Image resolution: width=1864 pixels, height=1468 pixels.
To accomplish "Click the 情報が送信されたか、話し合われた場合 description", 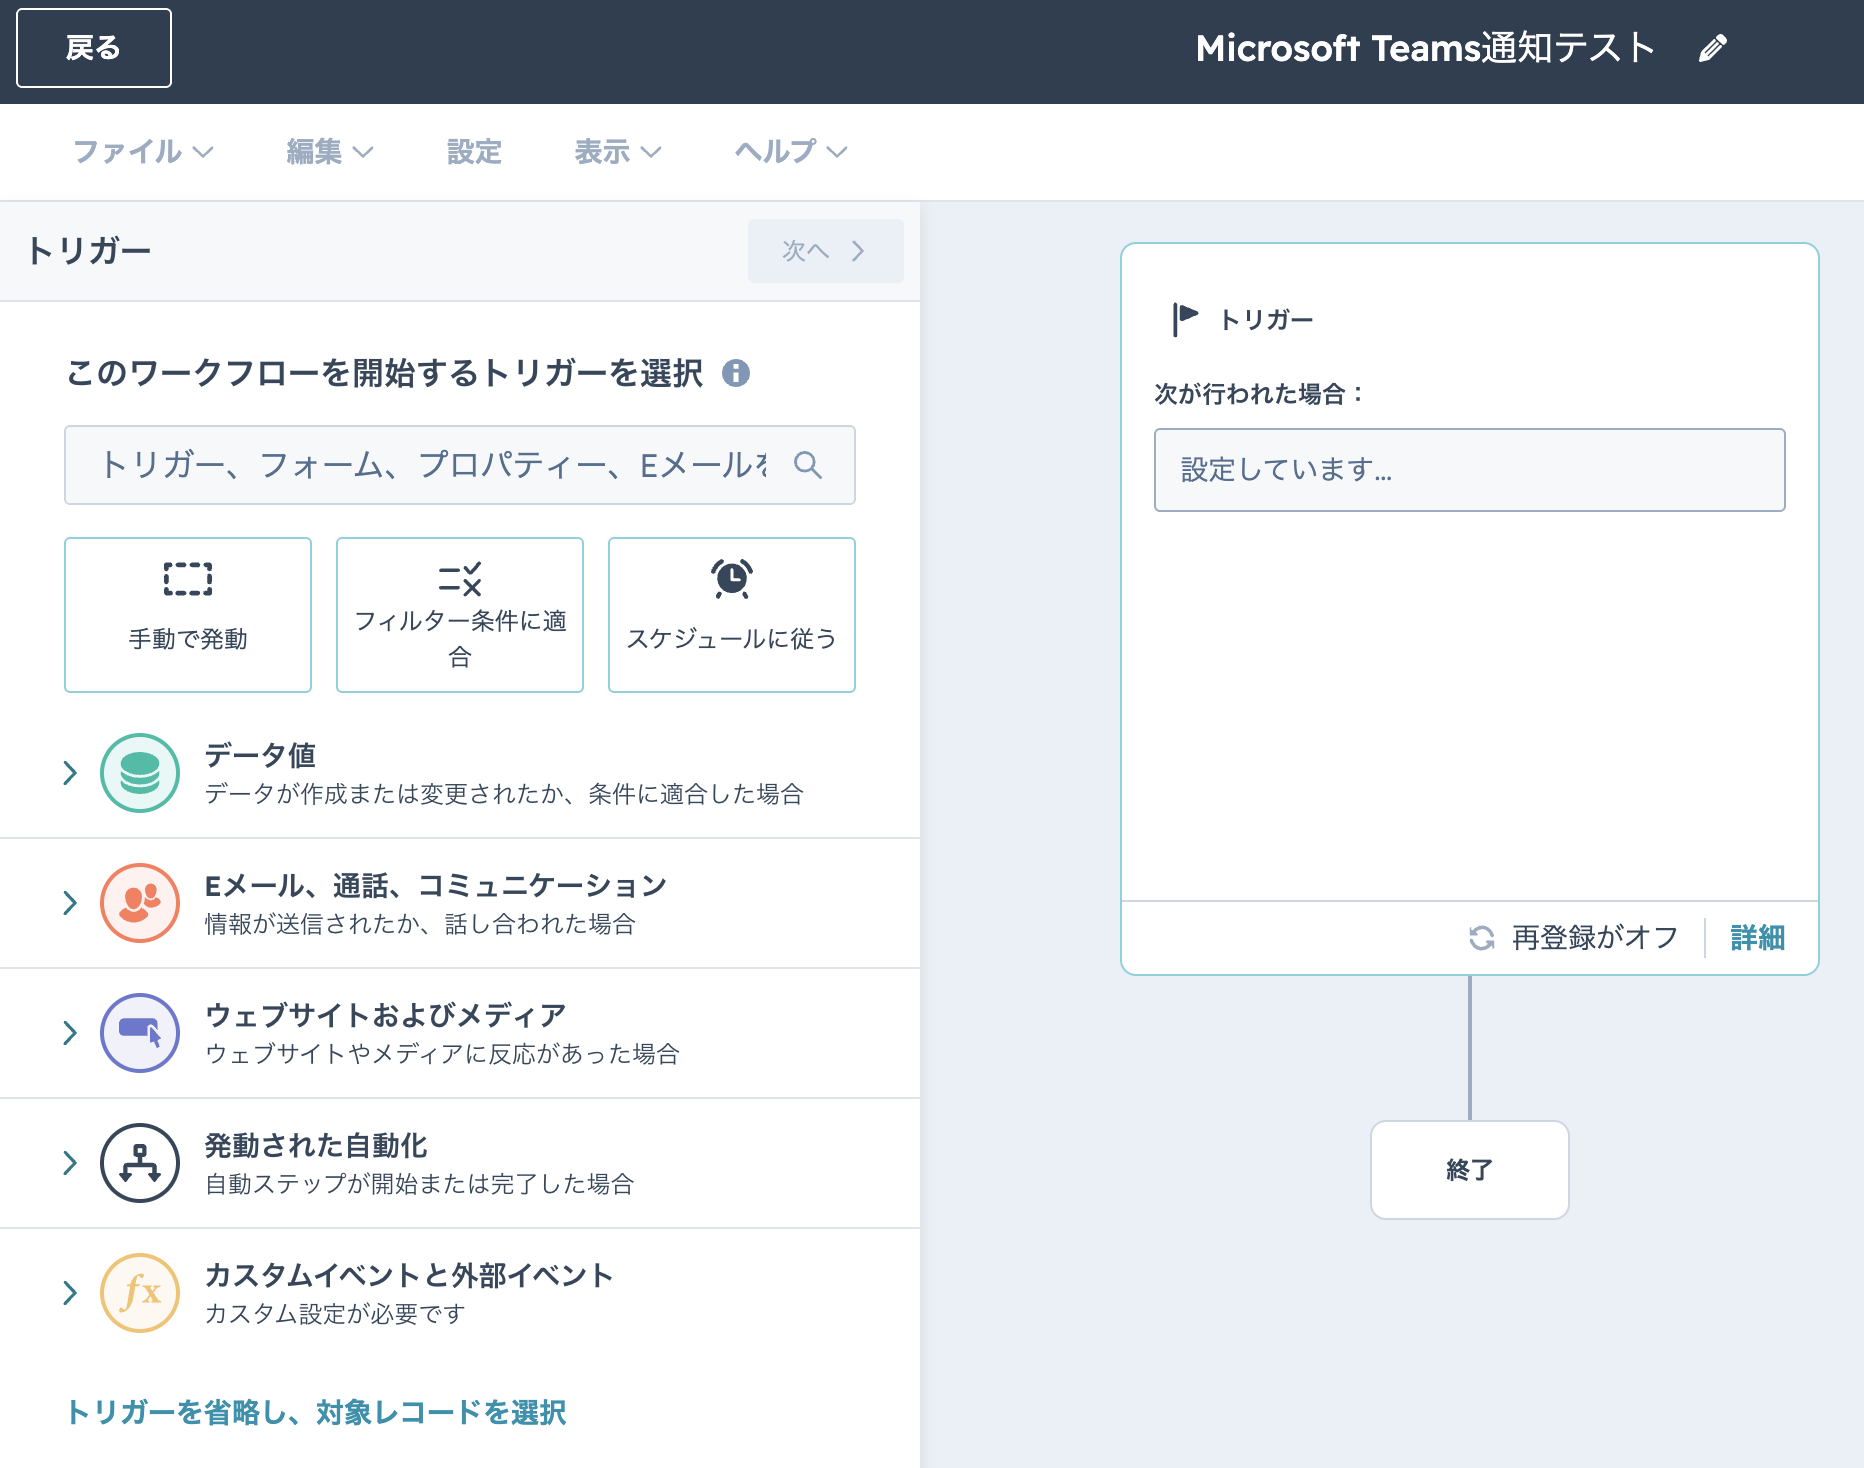I will [420, 924].
